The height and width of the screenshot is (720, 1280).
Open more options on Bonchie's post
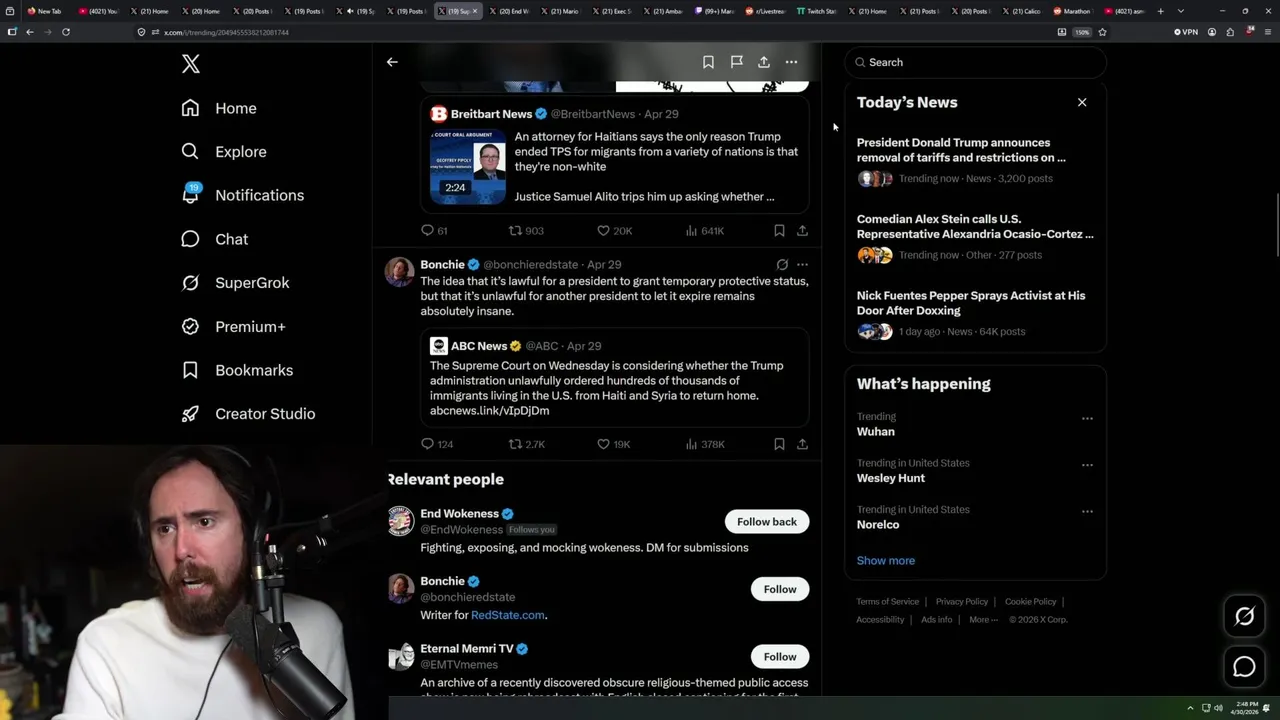click(x=802, y=265)
